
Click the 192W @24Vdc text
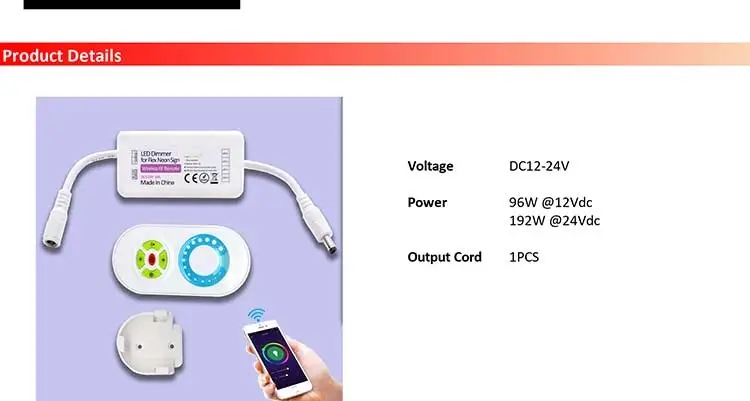(x=554, y=221)
